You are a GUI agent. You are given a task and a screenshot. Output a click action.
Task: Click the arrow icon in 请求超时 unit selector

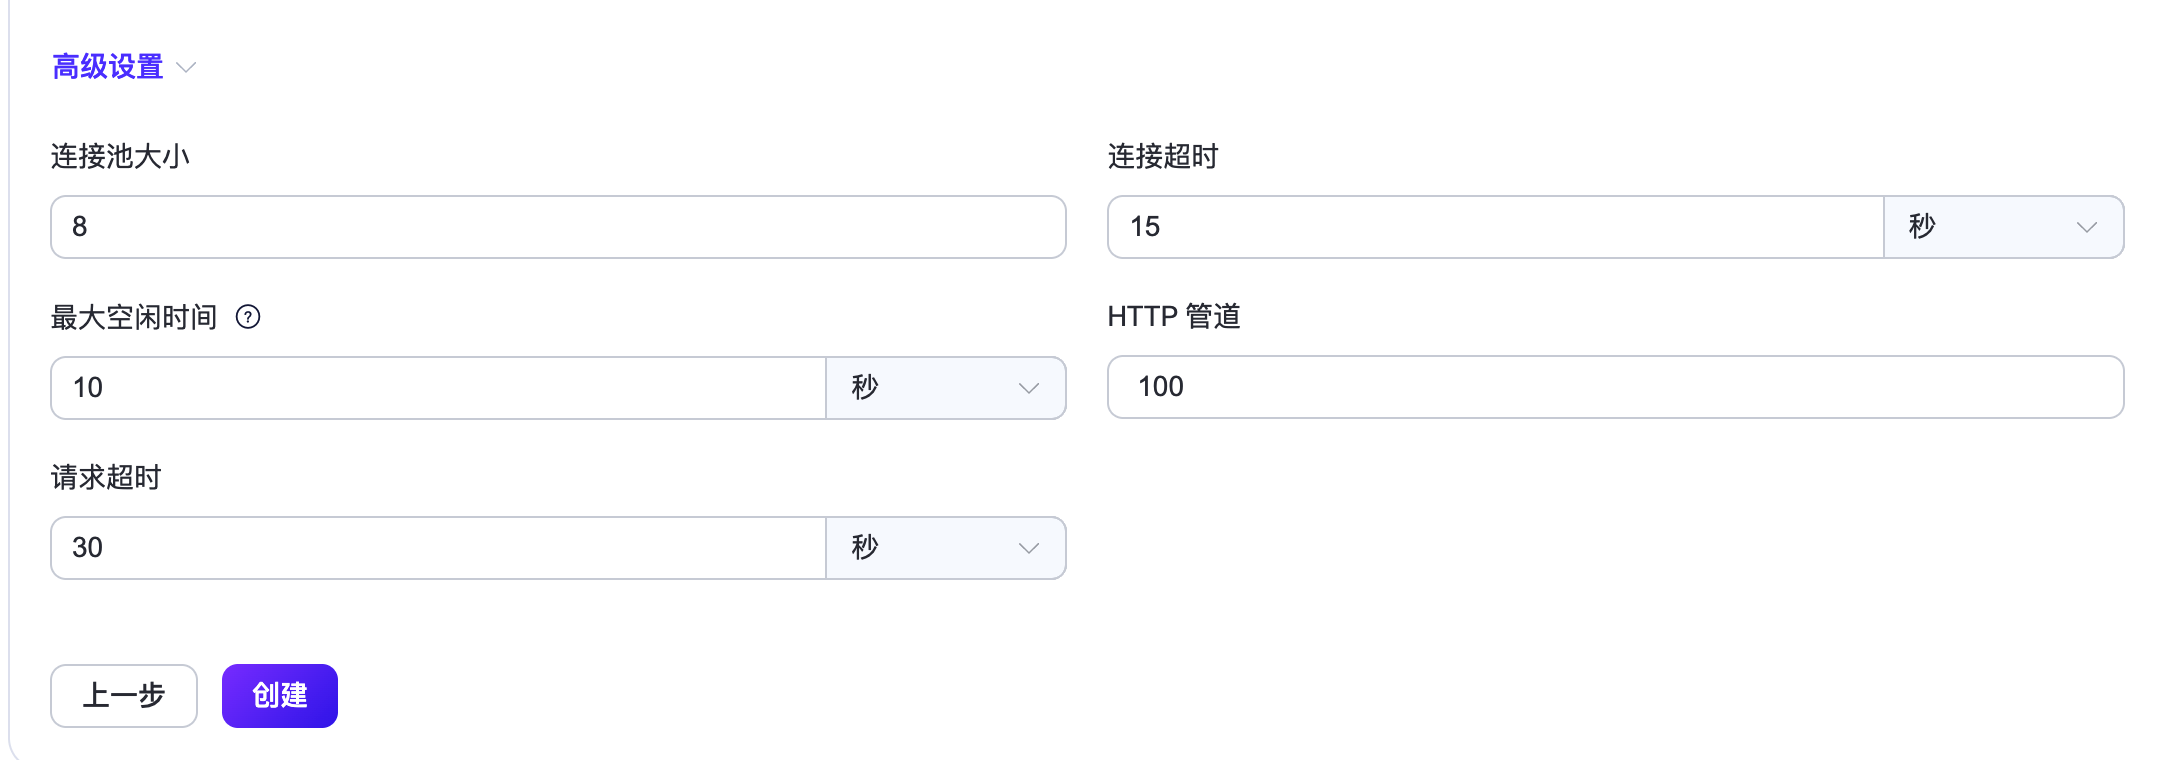tap(1028, 548)
